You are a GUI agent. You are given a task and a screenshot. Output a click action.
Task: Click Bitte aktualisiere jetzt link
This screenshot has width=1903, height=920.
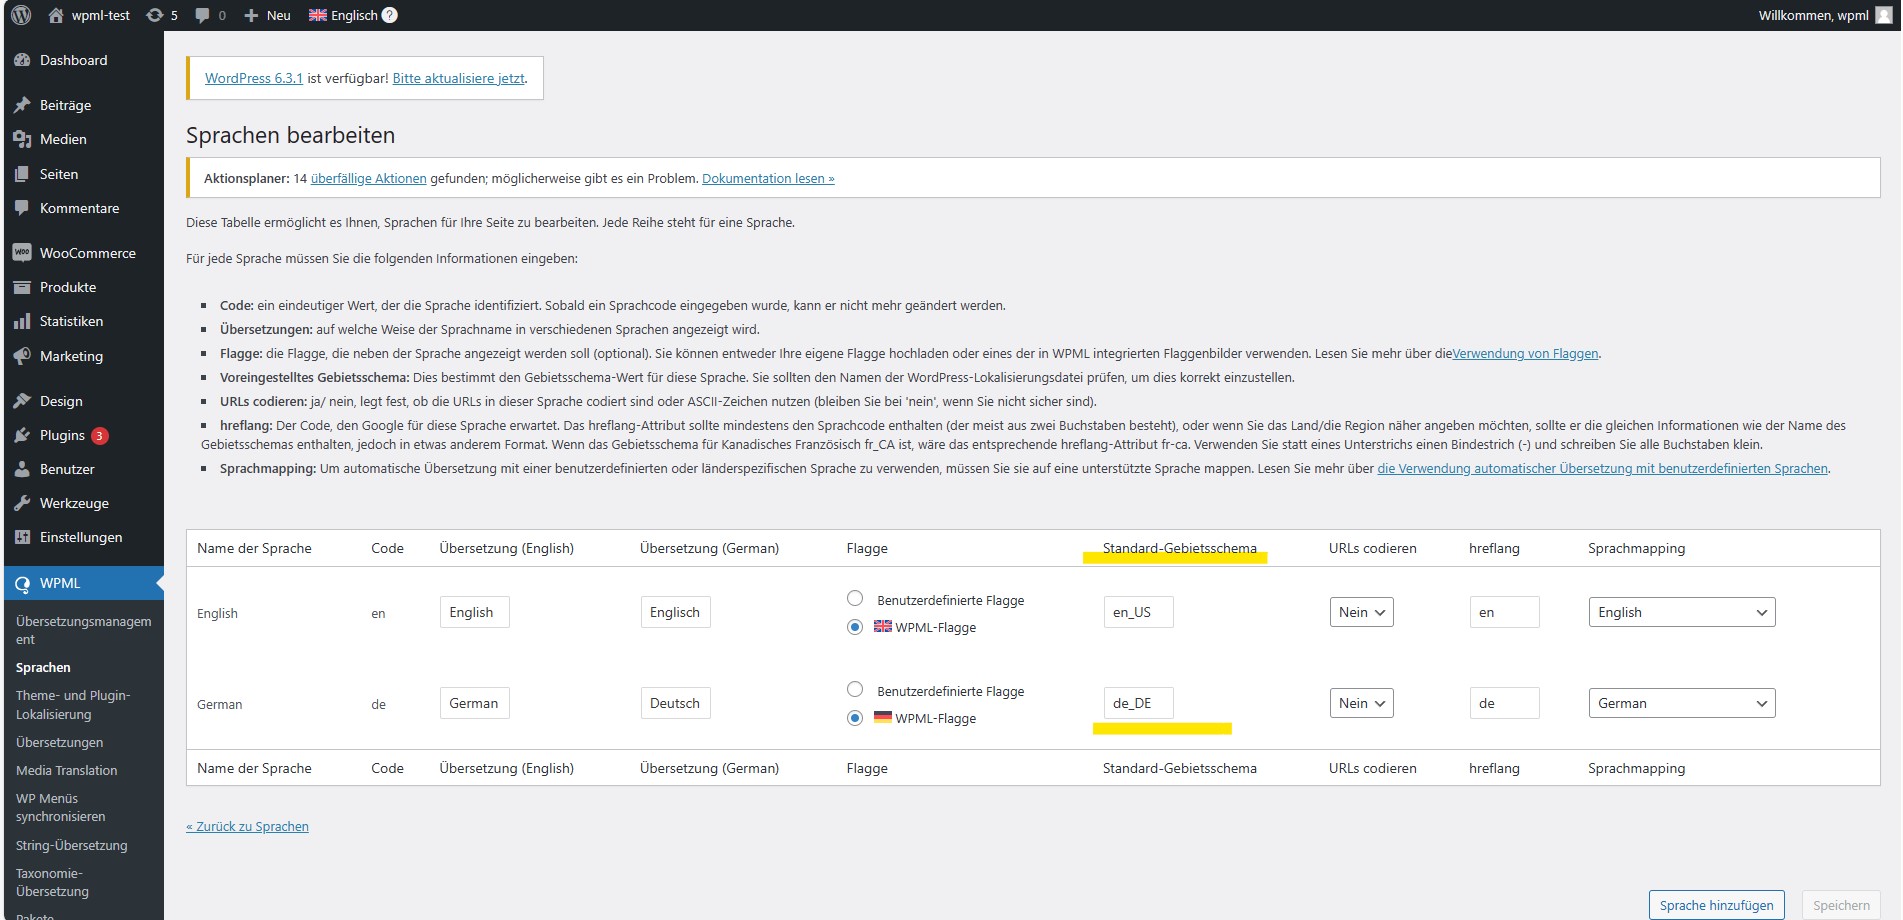[458, 78]
